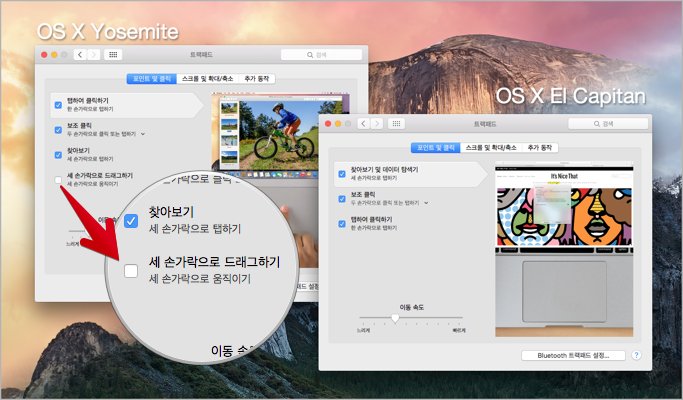The width and height of the screenshot is (683, 400).
Task: Switch to 스크롤 및 확대/축소 tab in Yosemite window
Action: (208, 79)
